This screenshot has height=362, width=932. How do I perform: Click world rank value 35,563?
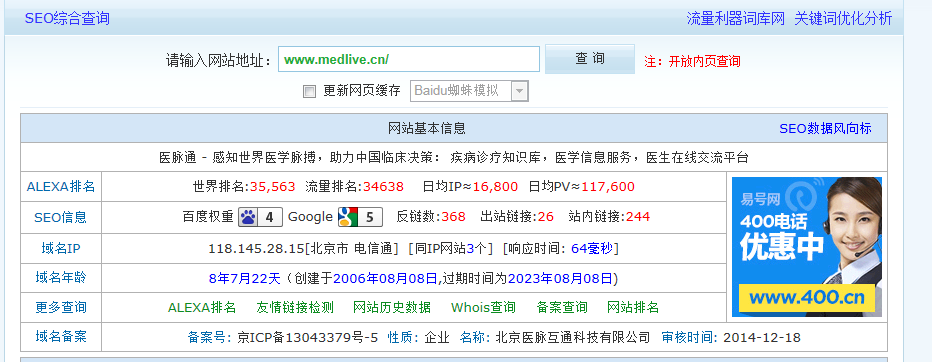(272, 187)
